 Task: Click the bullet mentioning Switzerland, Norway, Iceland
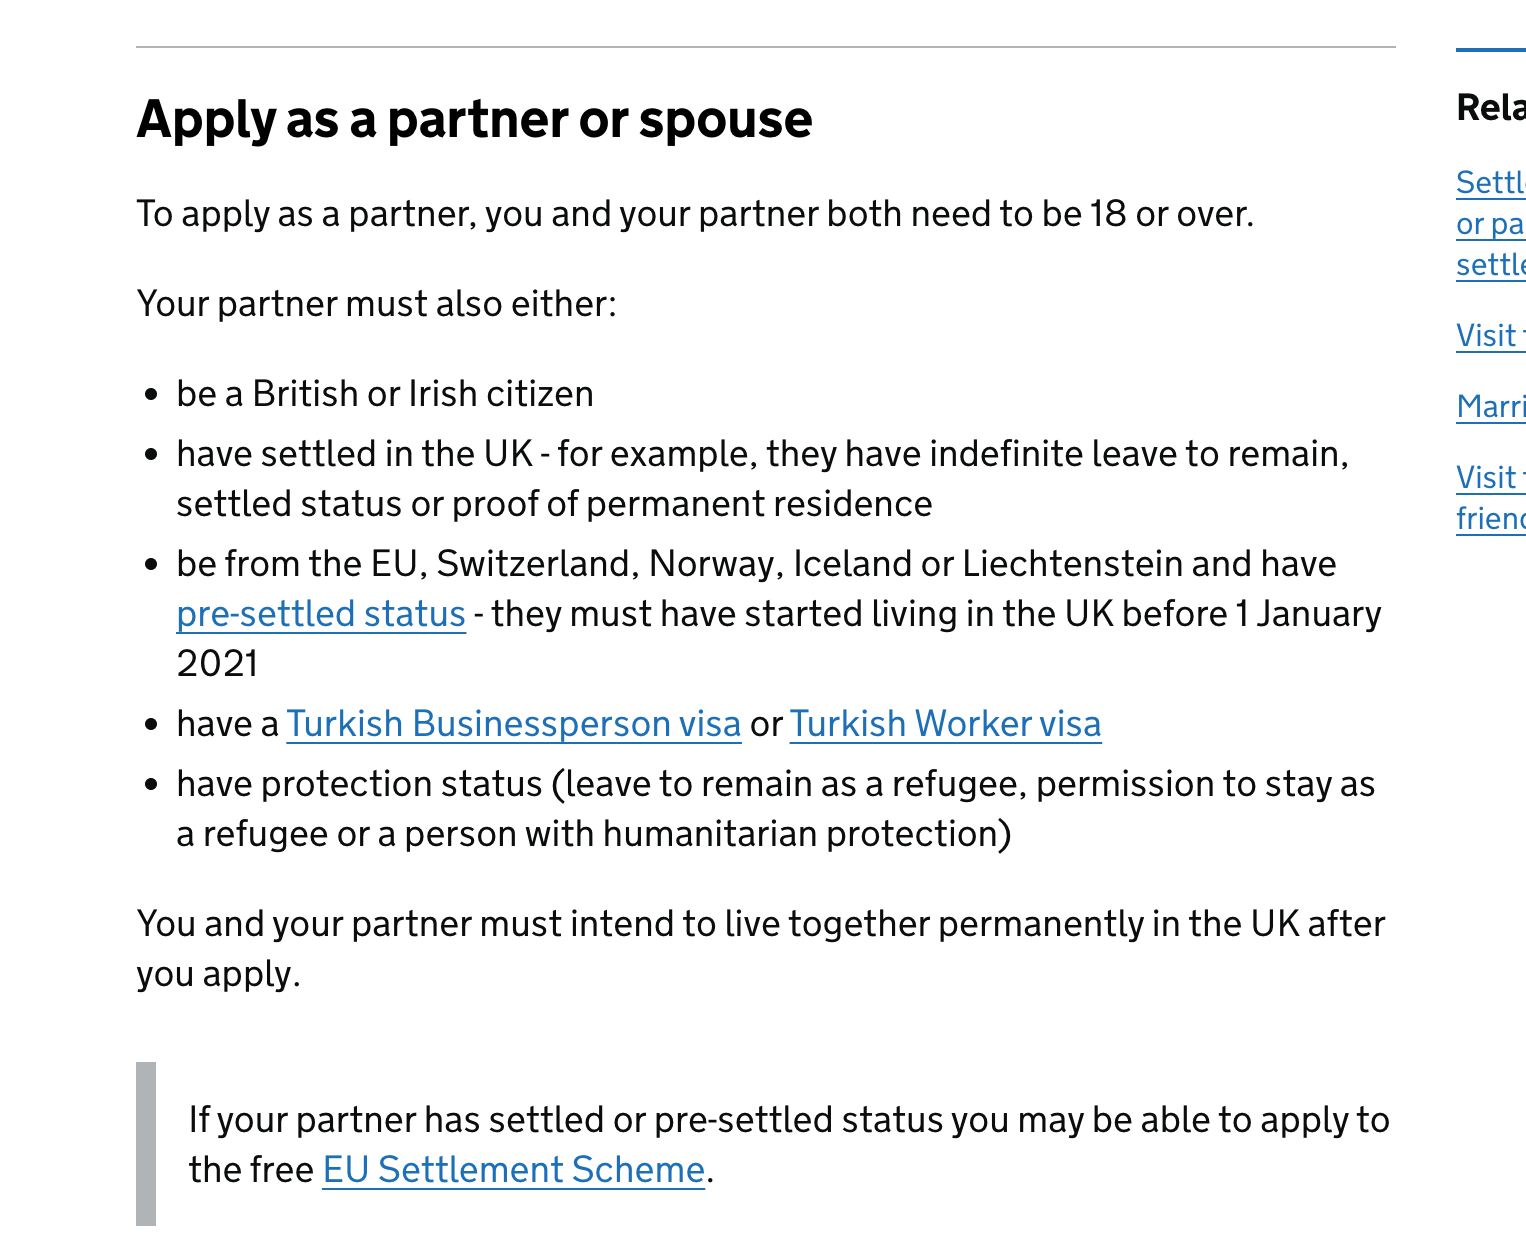pyautogui.click(x=756, y=564)
